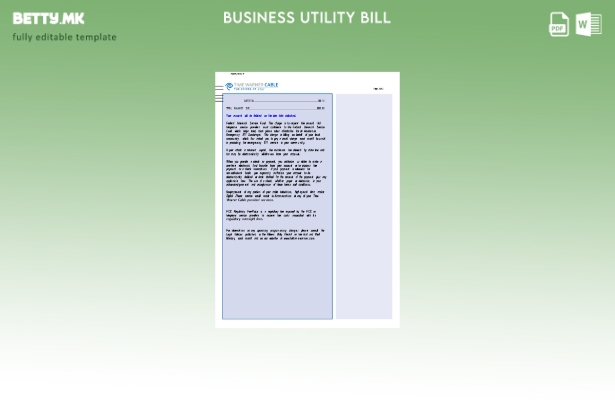Image resolution: width=615 pixels, height=400 pixels.
Task: Click the Word document format icon
Action: click(x=589, y=24)
